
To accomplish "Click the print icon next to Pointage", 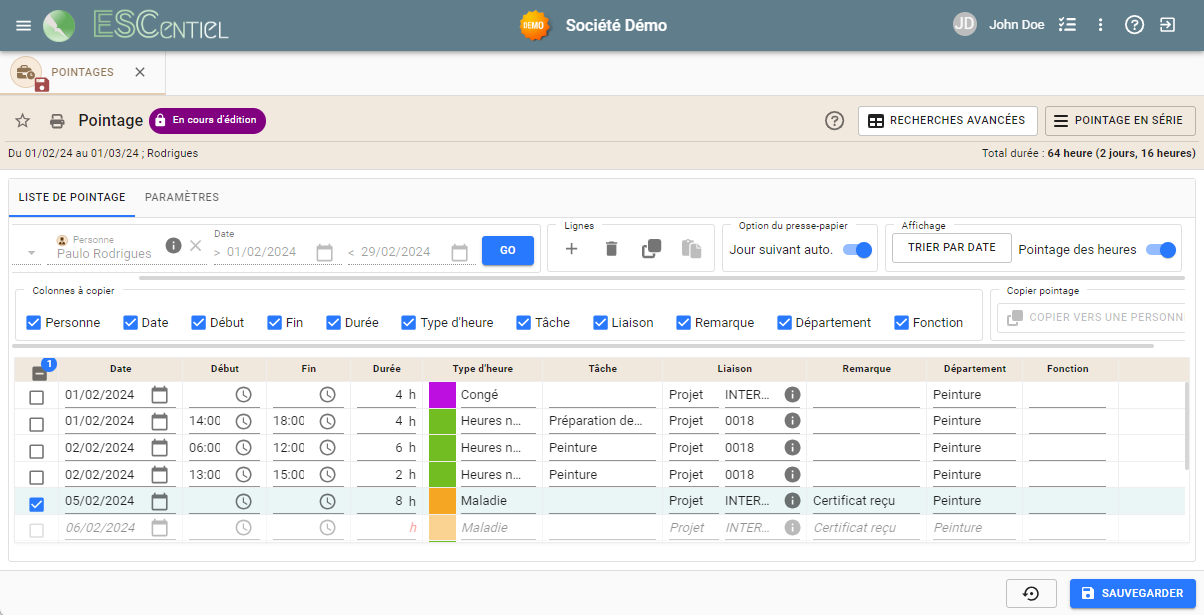I will [x=57, y=121].
